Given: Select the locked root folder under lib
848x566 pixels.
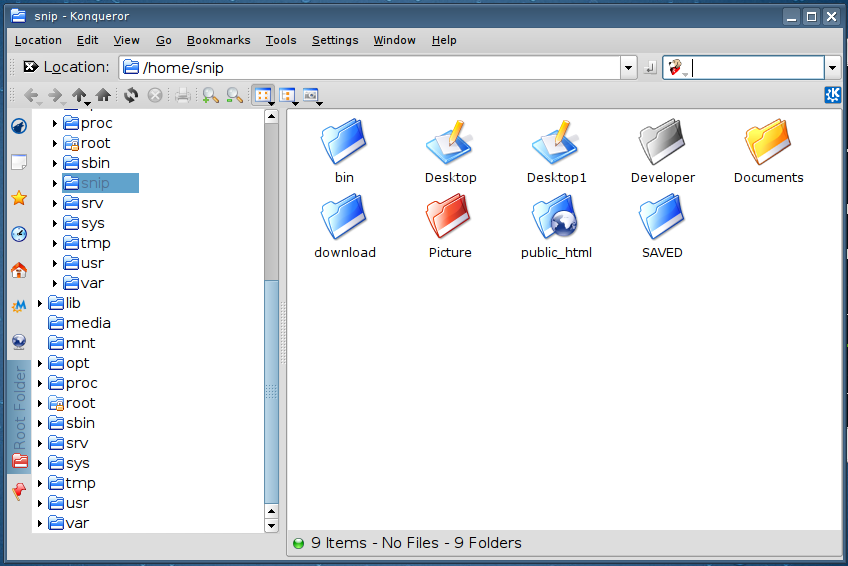Looking at the screenshot, I should coord(72,403).
